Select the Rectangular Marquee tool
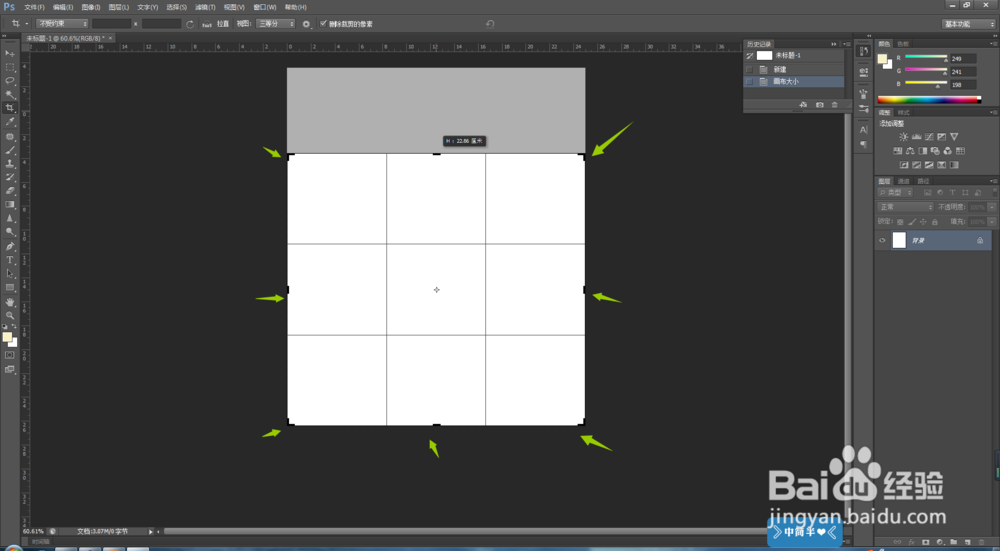 click(x=10, y=67)
